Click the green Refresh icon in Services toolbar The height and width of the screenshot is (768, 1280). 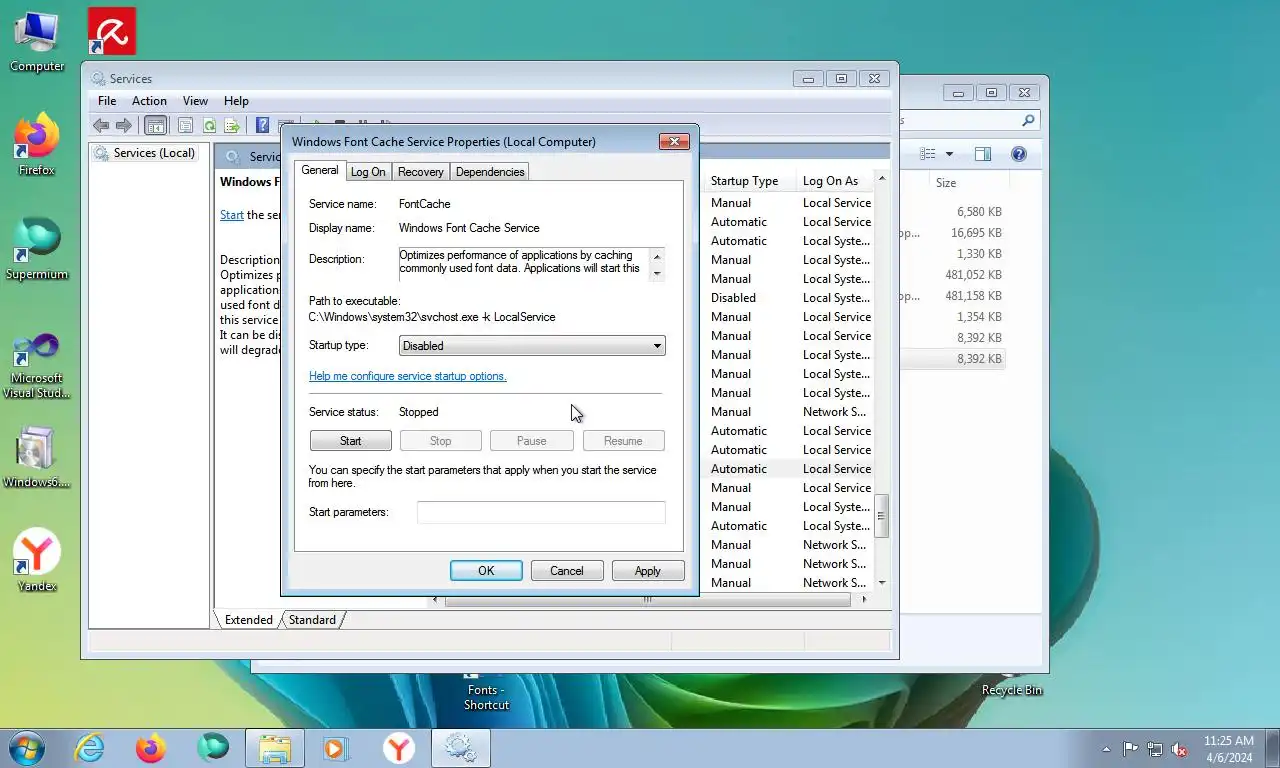pyautogui.click(x=209, y=125)
